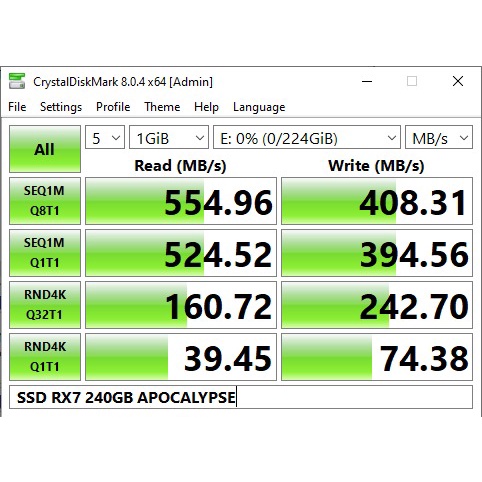This screenshot has width=482, height=482.
Task: Click the comment field with SSD RX7 text
Action: [241, 397]
